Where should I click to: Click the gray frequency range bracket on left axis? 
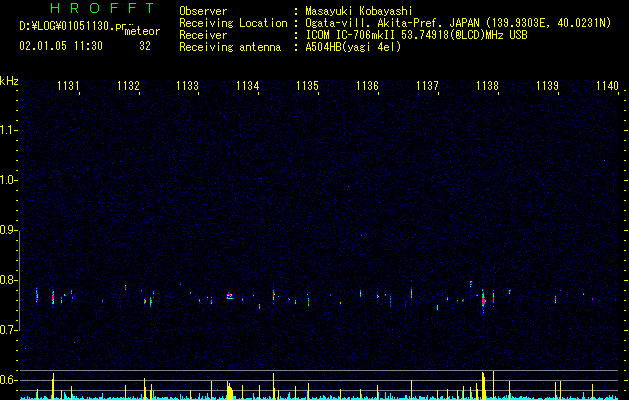[x=20, y=281]
